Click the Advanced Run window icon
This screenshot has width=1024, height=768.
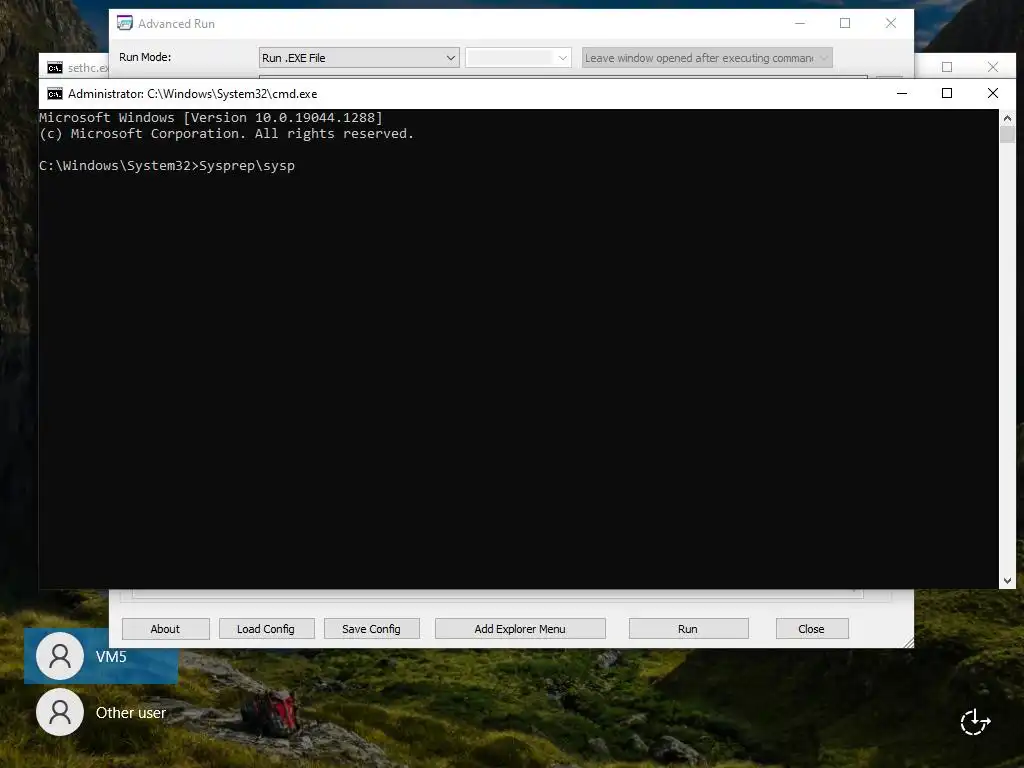[125, 24]
